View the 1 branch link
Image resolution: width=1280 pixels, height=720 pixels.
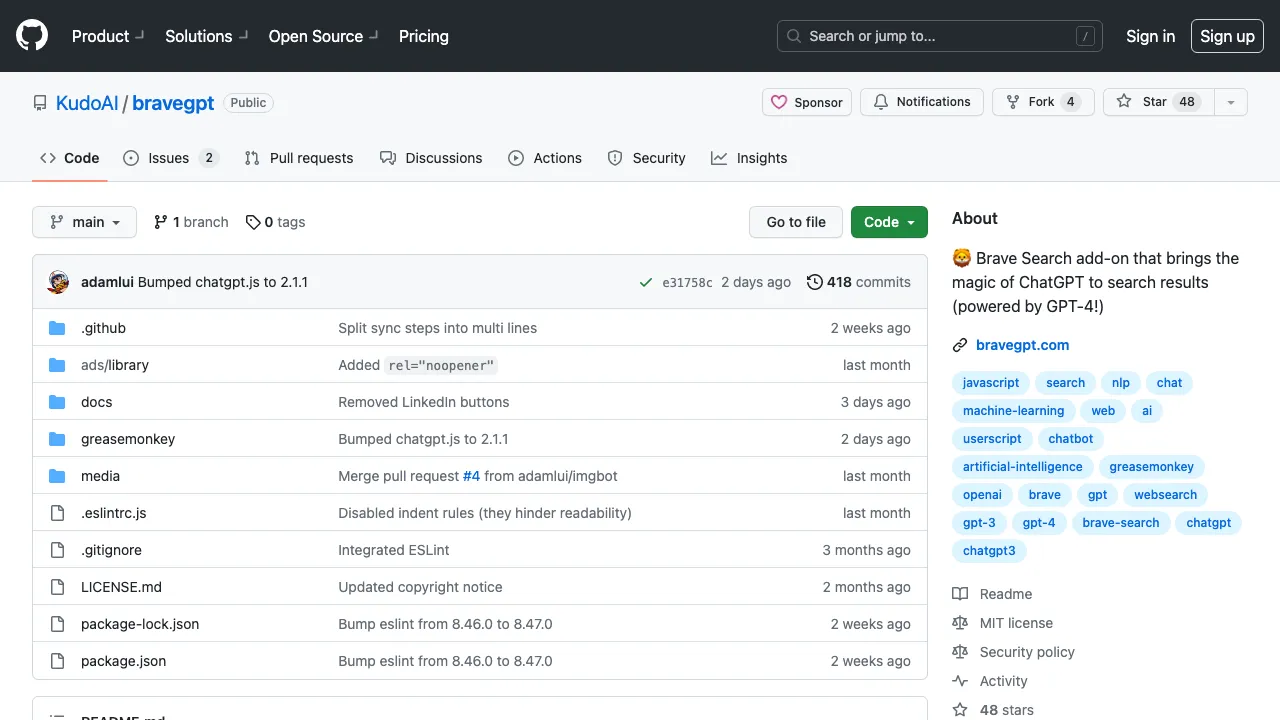191,222
